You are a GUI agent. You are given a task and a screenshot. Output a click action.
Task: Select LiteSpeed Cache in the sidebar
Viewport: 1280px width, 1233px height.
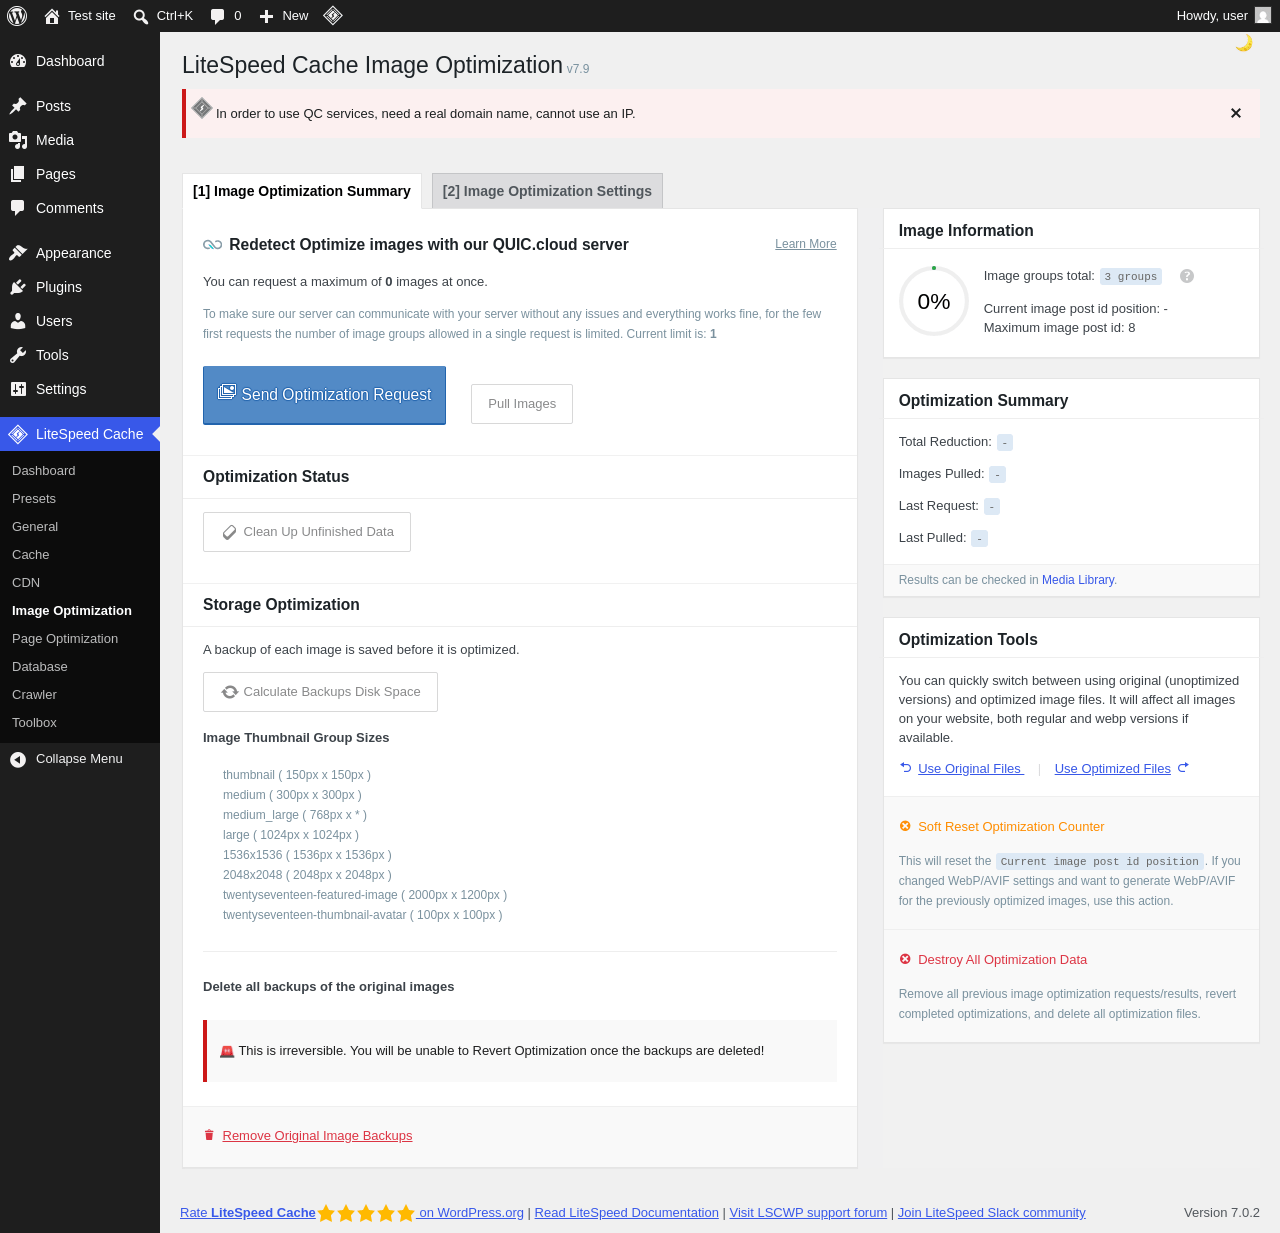(80, 434)
